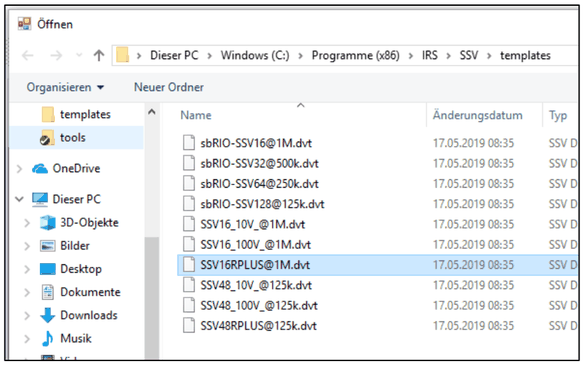Sort files by Typ column
This screenshot has width=584, height=365.
[x=558, y=115]
